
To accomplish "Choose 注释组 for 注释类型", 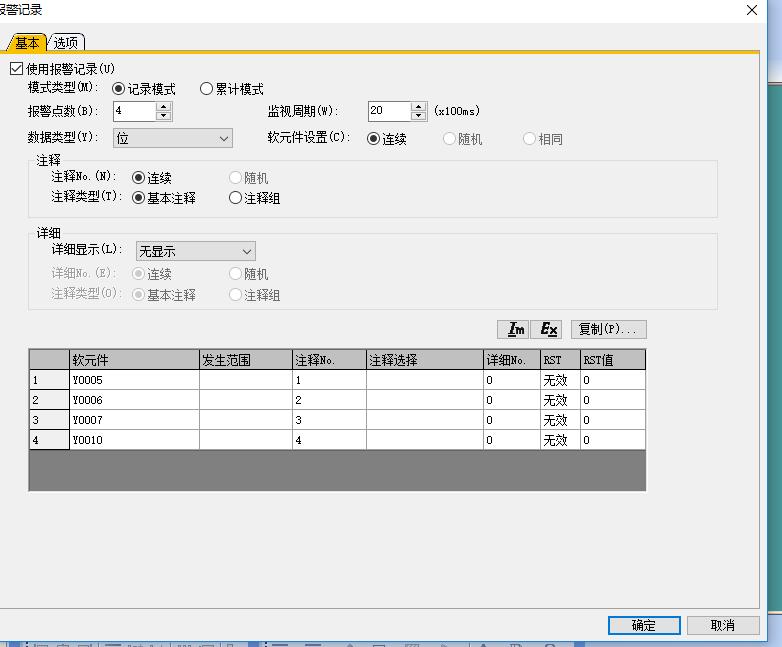I will click(237, 198).
